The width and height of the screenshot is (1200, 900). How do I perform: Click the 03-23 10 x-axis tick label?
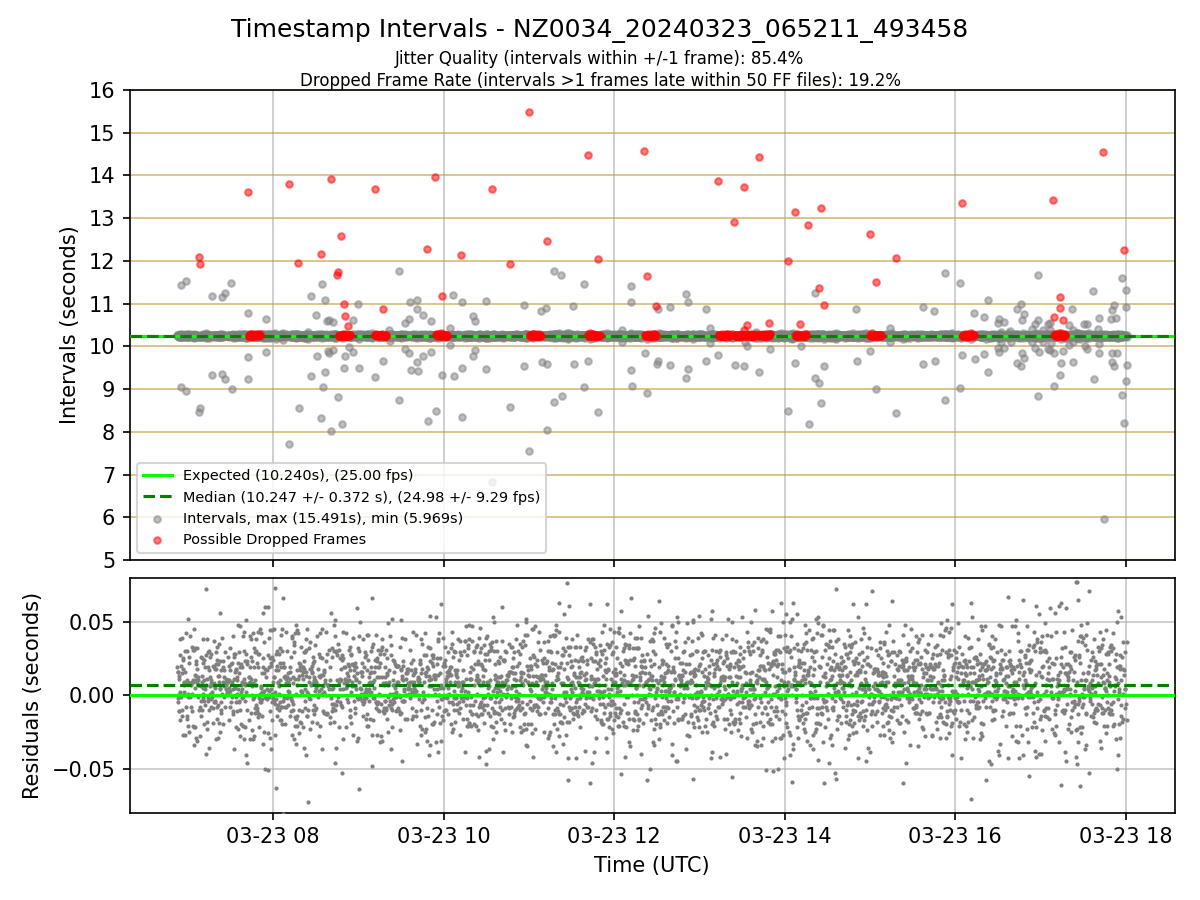(444, 834)
